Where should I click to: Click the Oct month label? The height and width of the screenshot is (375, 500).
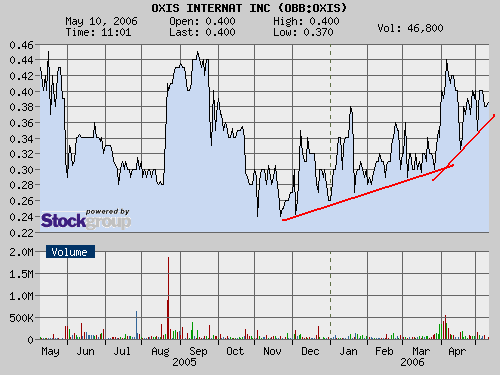click(235, 352)
